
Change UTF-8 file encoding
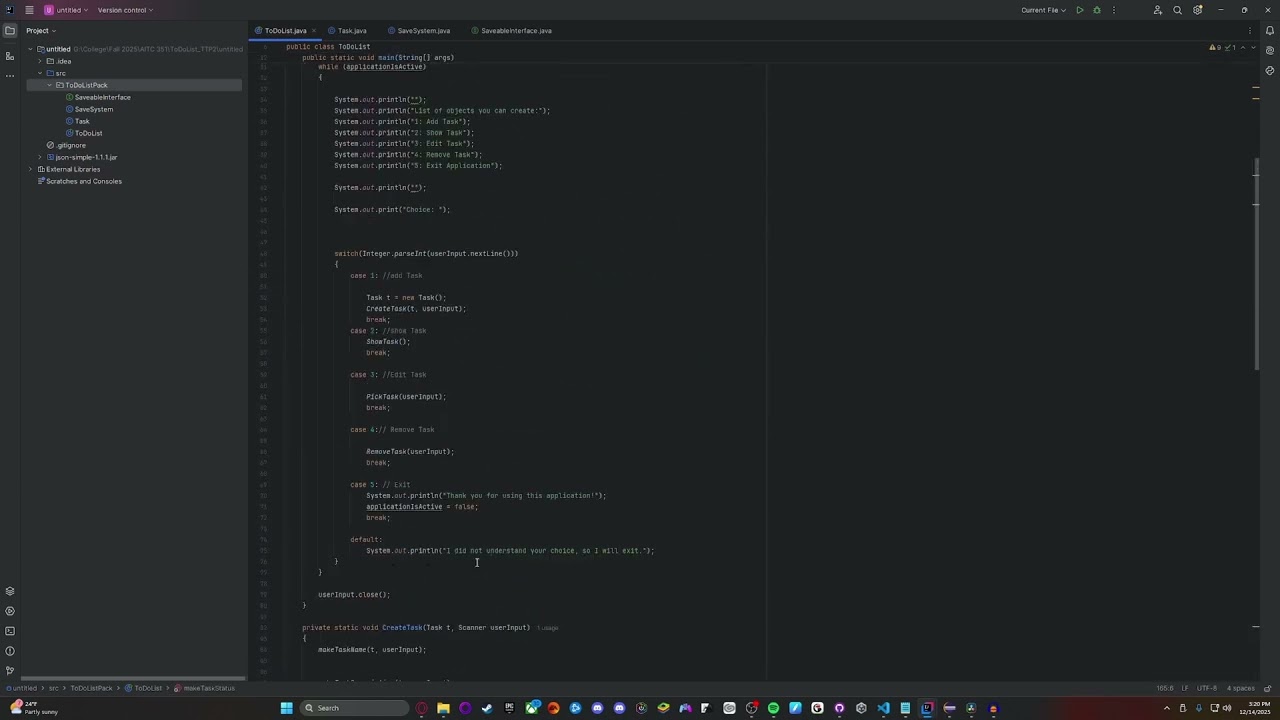pos(1207,688)
